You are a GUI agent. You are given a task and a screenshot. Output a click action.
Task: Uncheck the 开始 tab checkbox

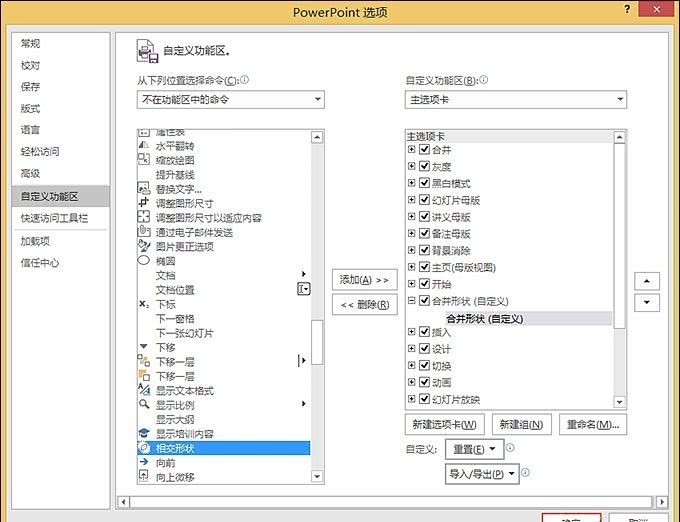(x=424, y=284)
